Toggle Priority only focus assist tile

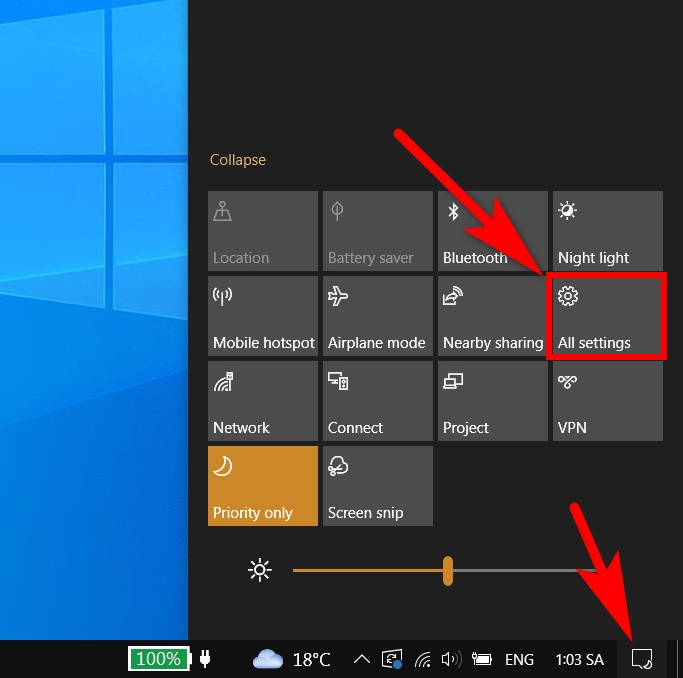click(x=263, y=486)
